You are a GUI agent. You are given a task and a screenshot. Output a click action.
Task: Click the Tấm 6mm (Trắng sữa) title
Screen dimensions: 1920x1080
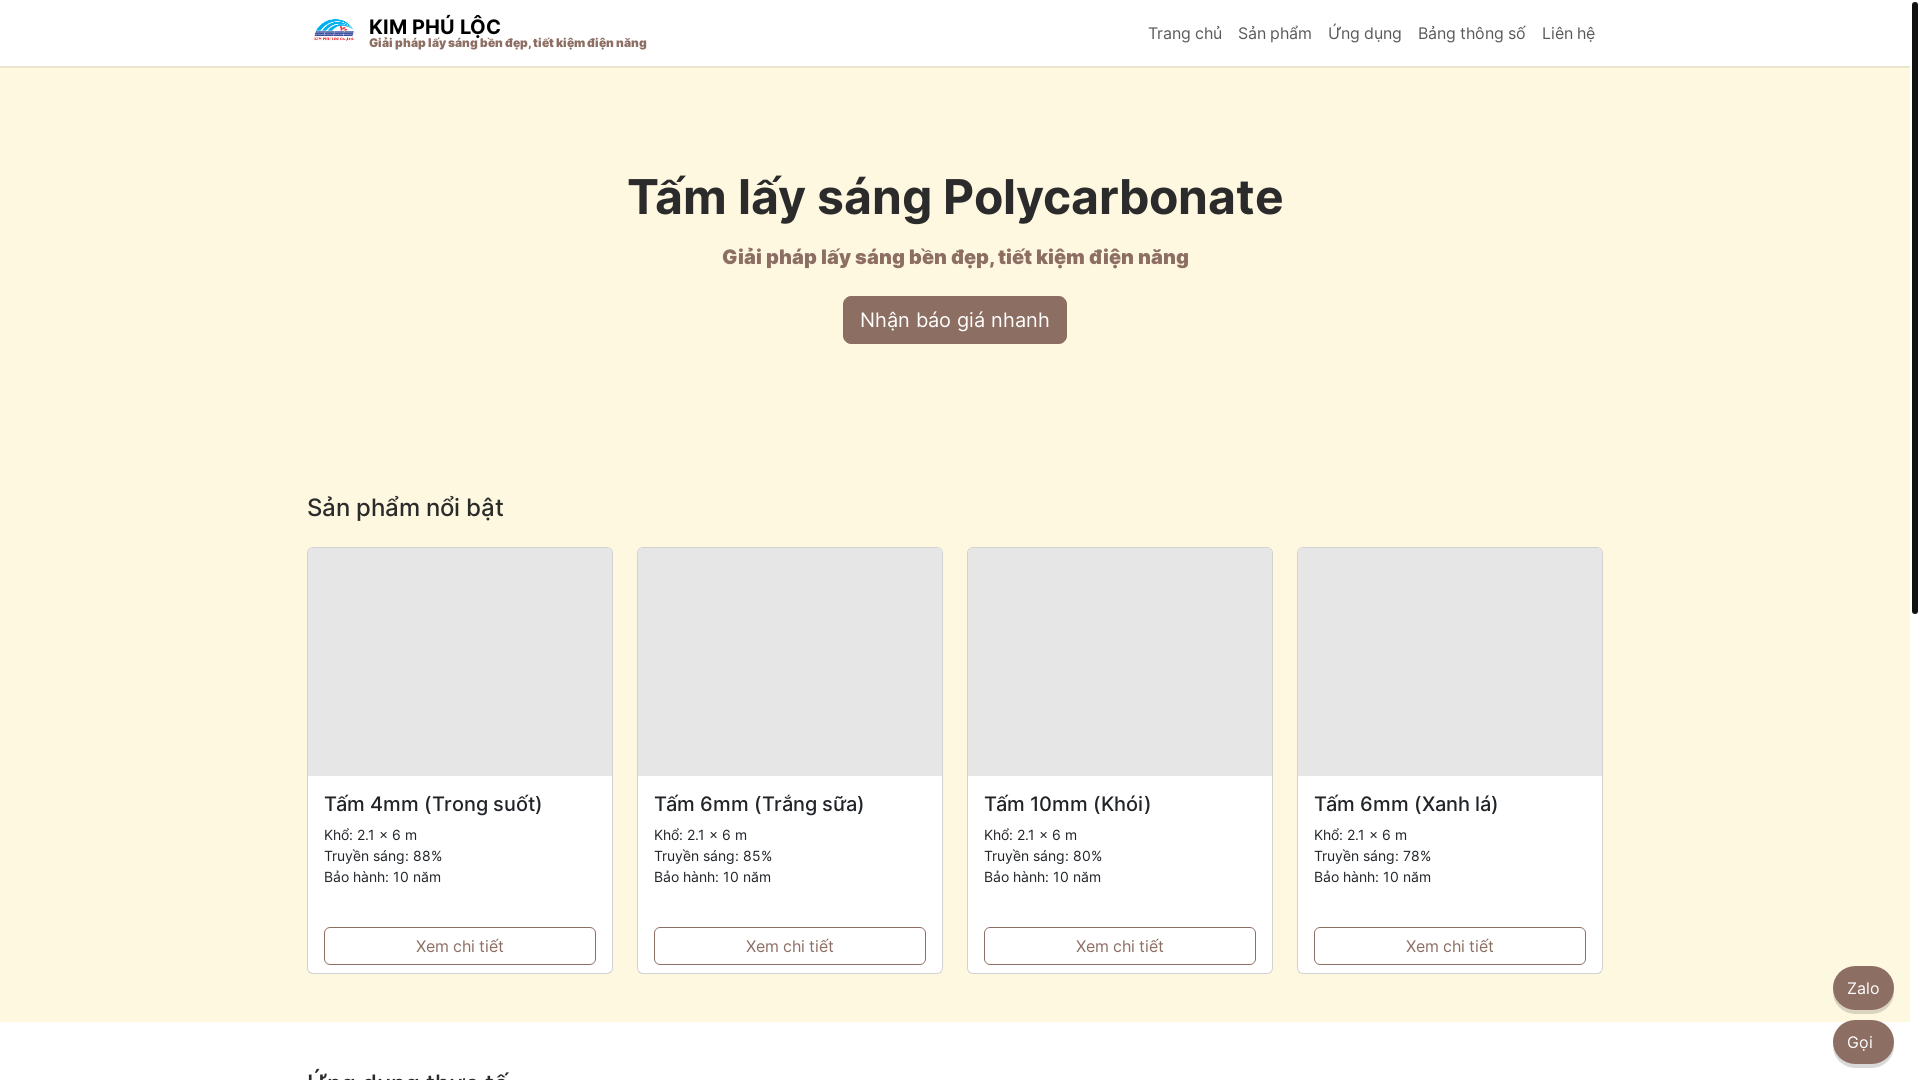(759, 804)
